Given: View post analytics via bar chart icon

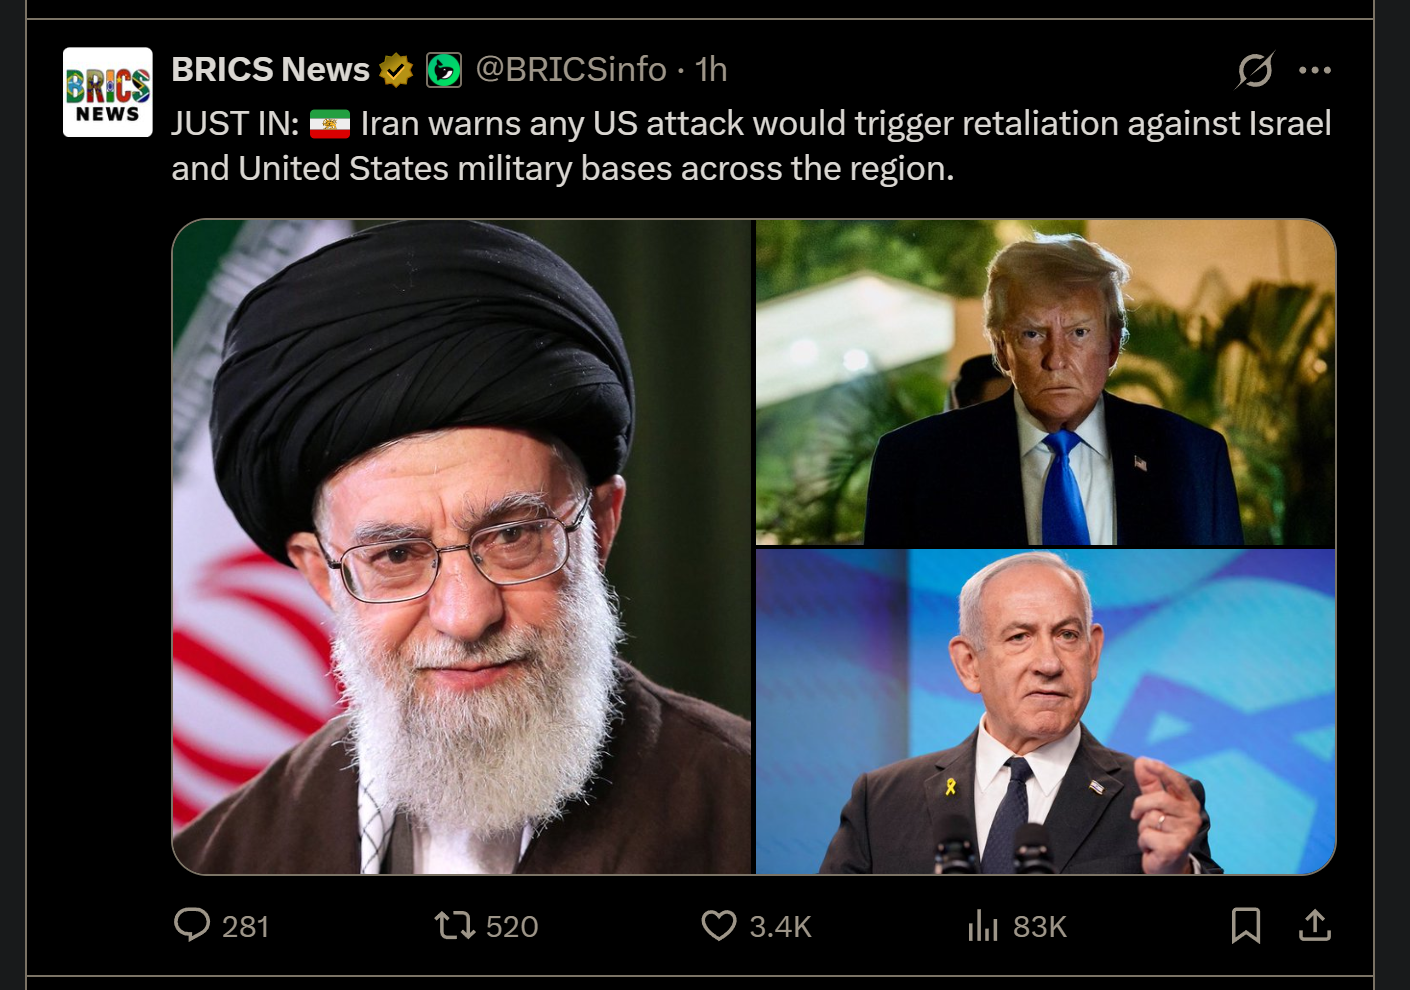Looking at the screenshot, I should pos(983,925).
